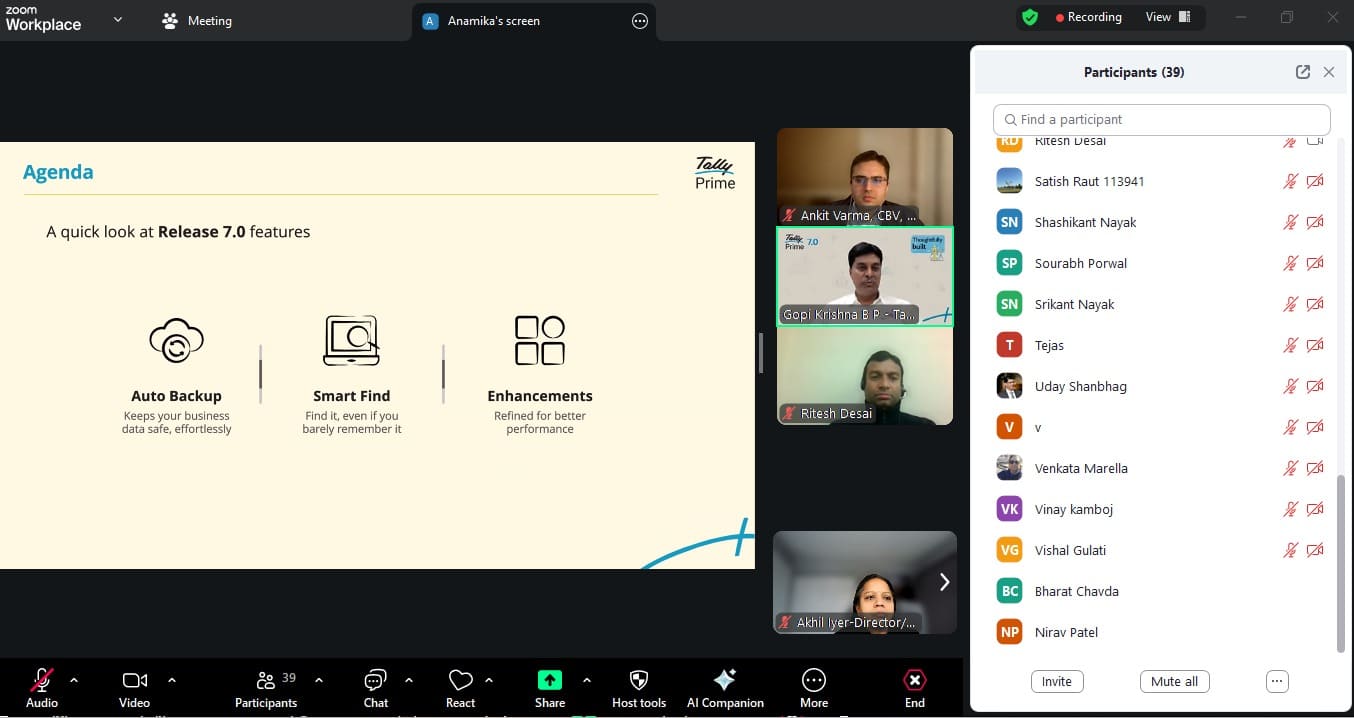Screen dimensions: 1354x718
Task: Click the green Share screen icon
Action: click(549, 681)
